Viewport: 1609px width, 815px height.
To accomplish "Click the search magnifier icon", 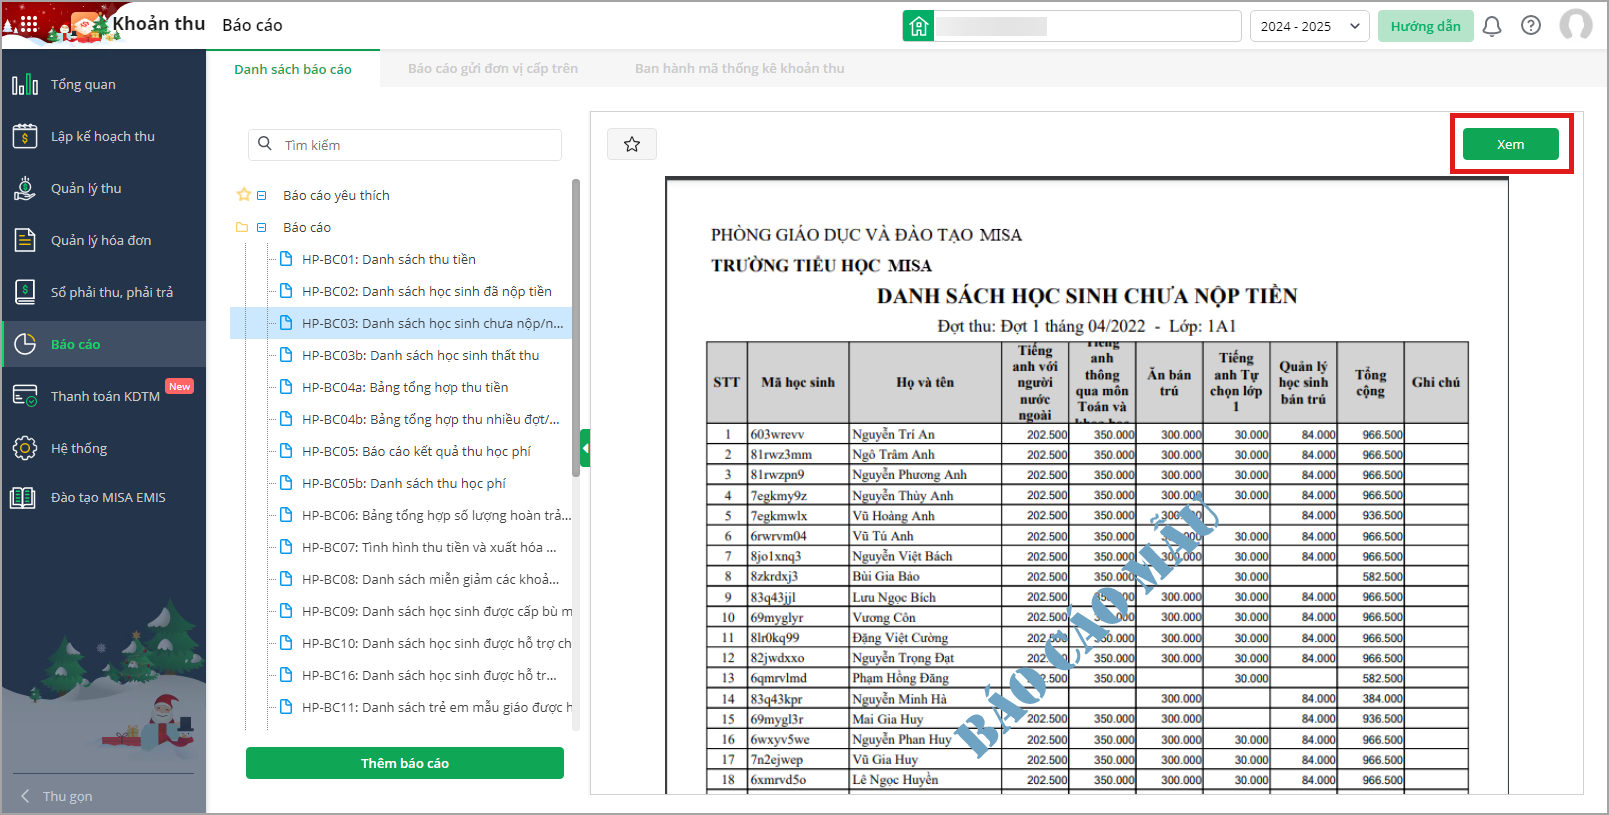I will [x=265, y=144].
